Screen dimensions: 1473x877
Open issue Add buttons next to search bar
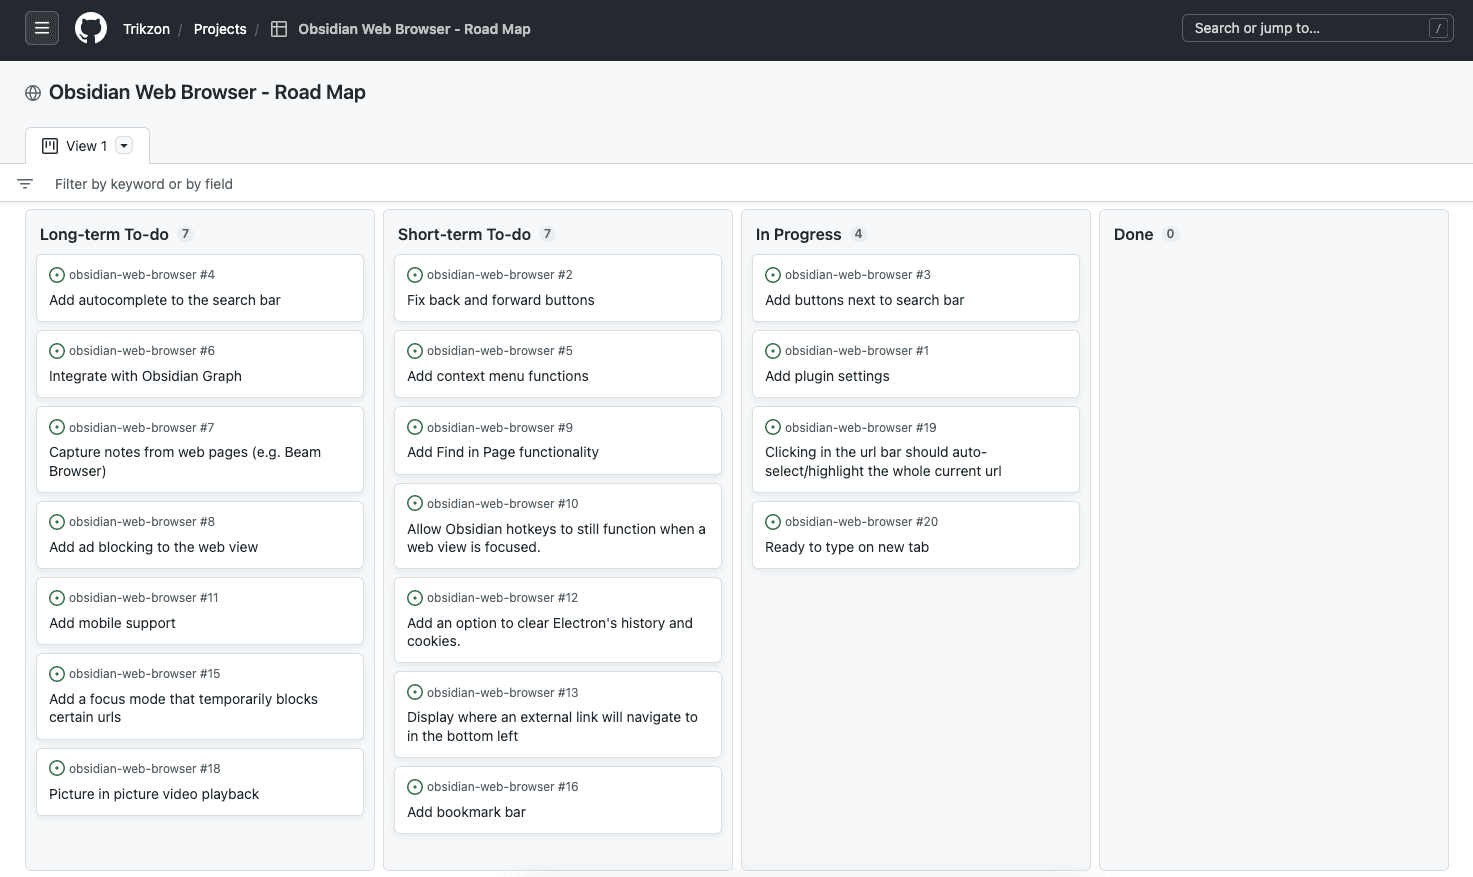coord(864,300)
